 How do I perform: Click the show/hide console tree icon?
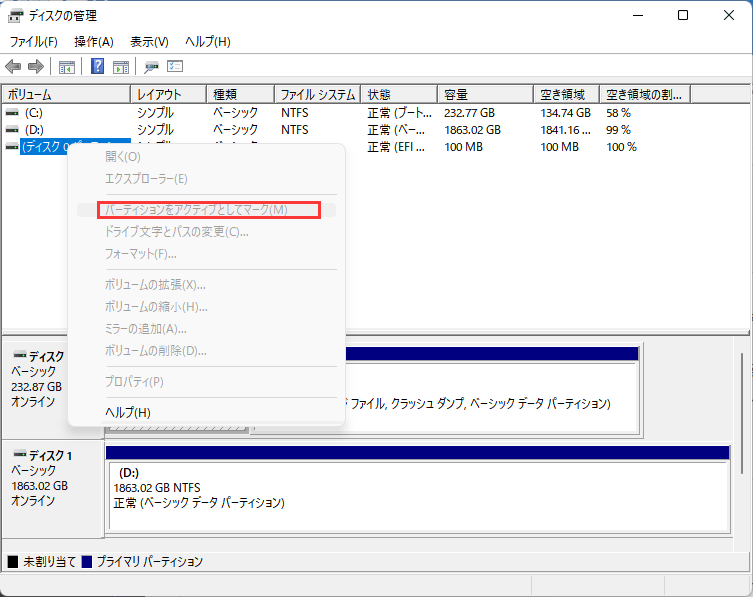coord(67,67)
